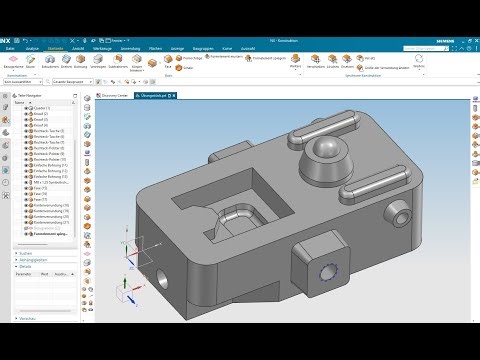Select the Drehen (revolve) tool

(x=66, y=62)
